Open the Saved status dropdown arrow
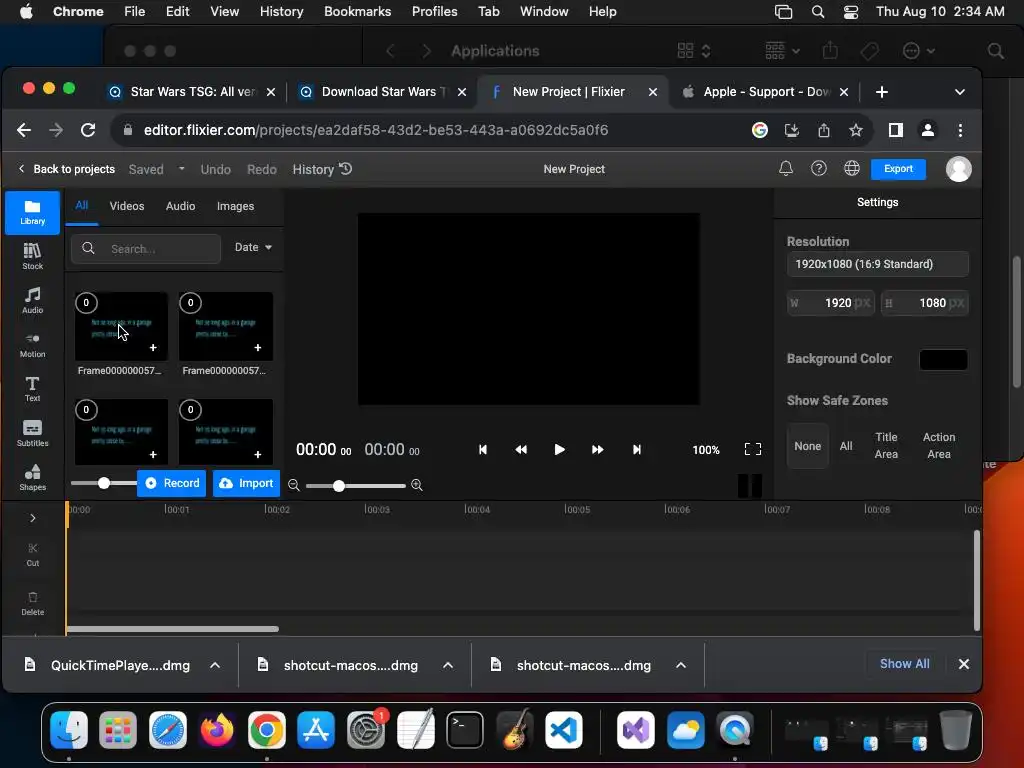 (182, 168)
